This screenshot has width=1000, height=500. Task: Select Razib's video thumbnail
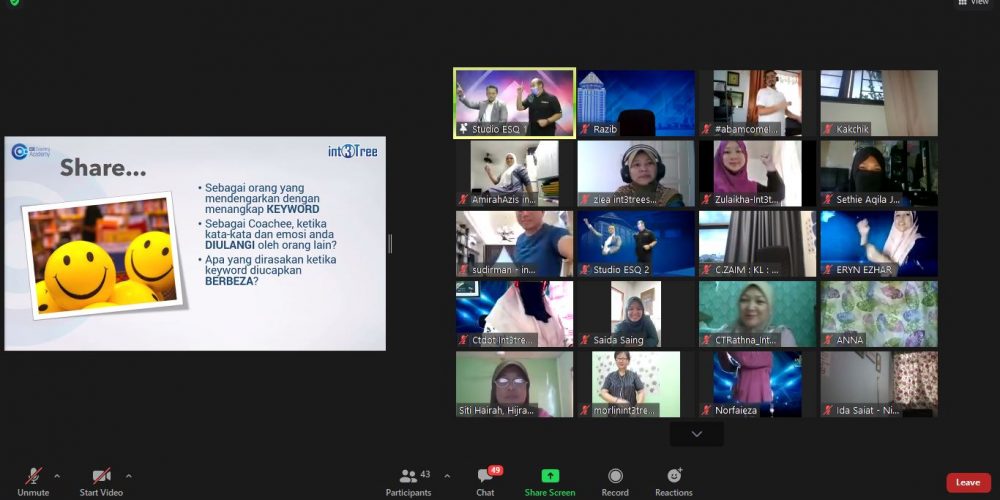pos(636,102)
